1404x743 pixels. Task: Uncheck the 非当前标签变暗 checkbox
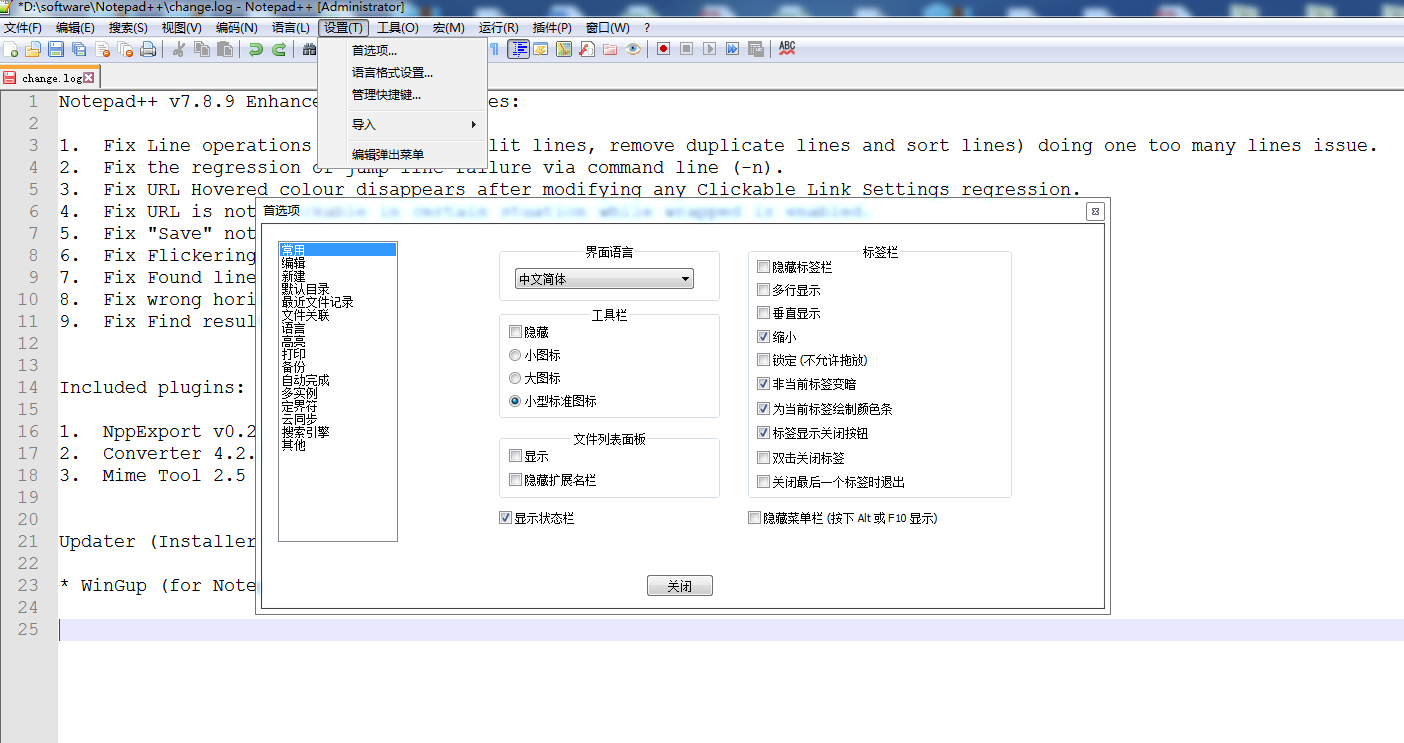763,384
